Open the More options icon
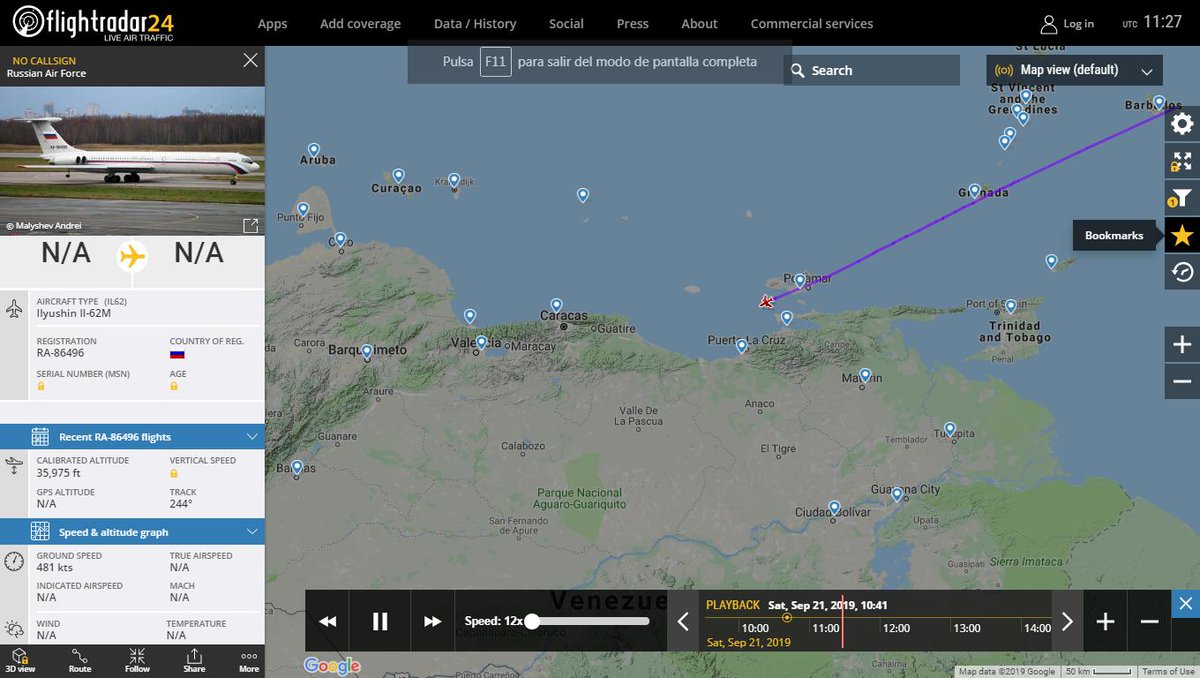 pos(249,660)
